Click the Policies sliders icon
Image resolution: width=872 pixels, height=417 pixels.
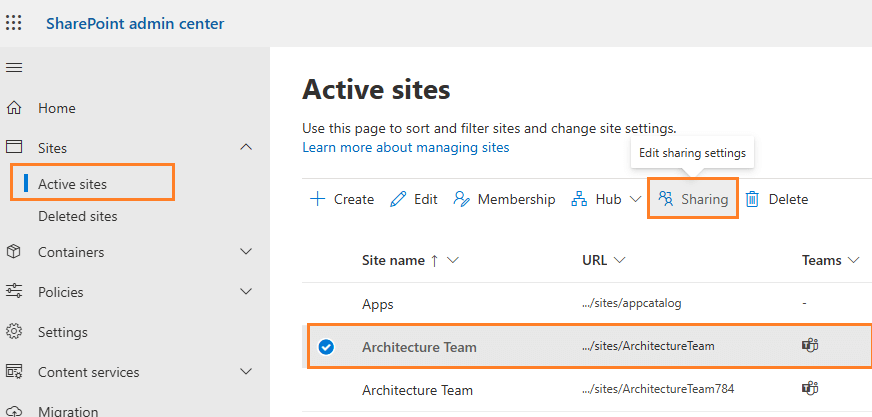tap(14, 291)
